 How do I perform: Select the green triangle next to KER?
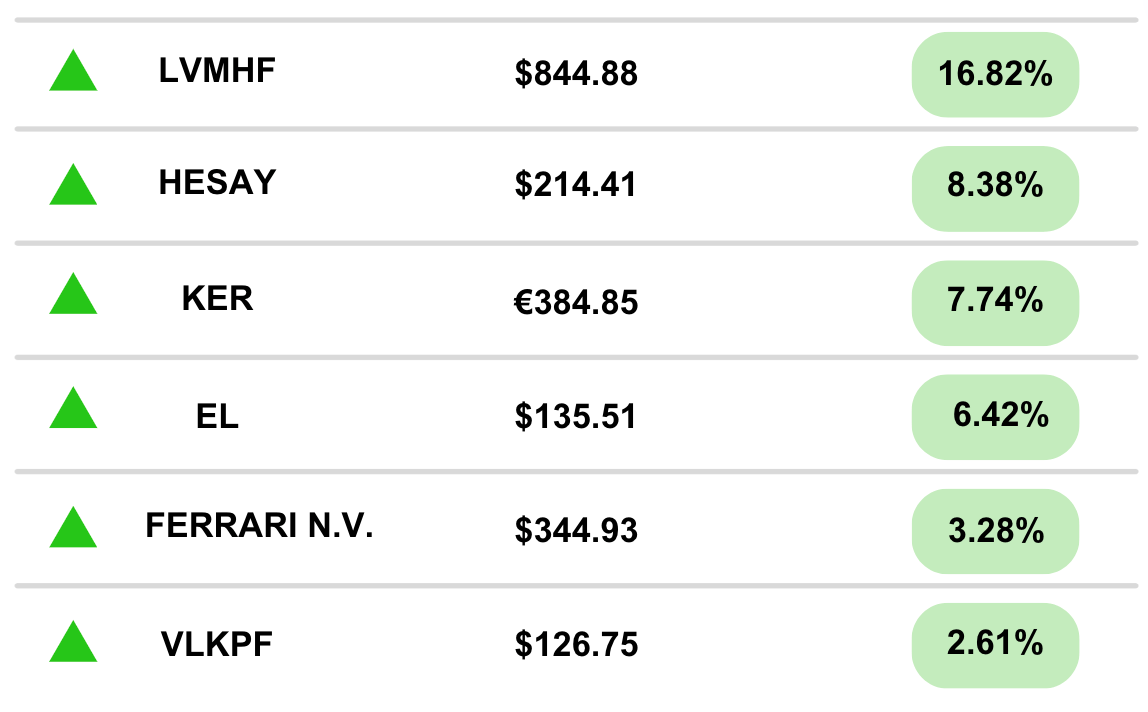click(73, 294)
